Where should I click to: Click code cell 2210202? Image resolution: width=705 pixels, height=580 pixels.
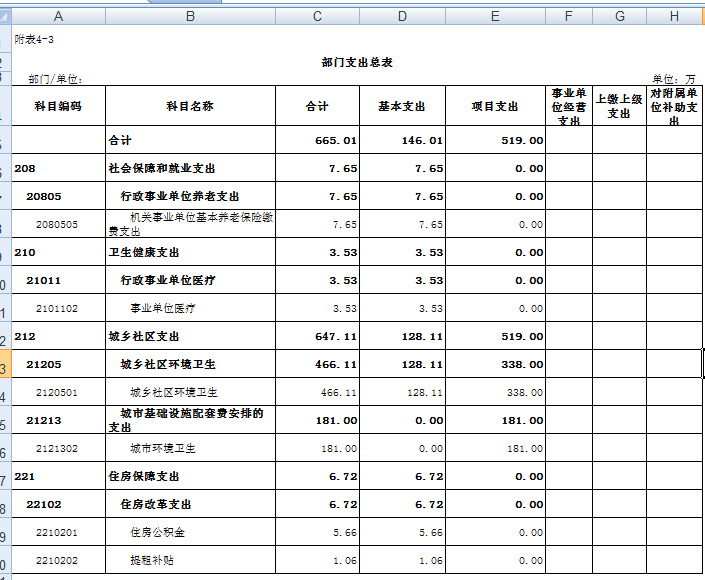click(58, 560)
